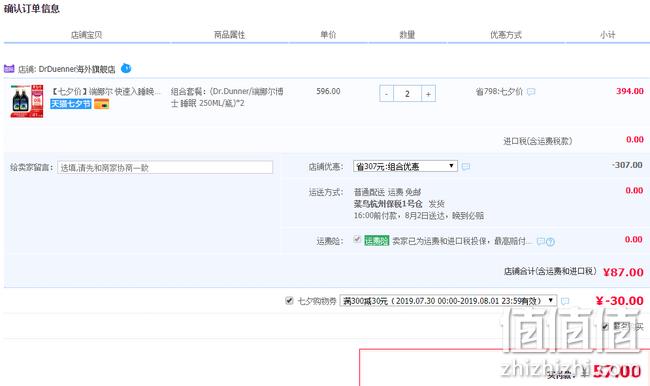The width and height of the screenshot is (650, 386).
Task: Toggle the 七夕购物券 coupon checkbox
Action: tap(289, 301)
